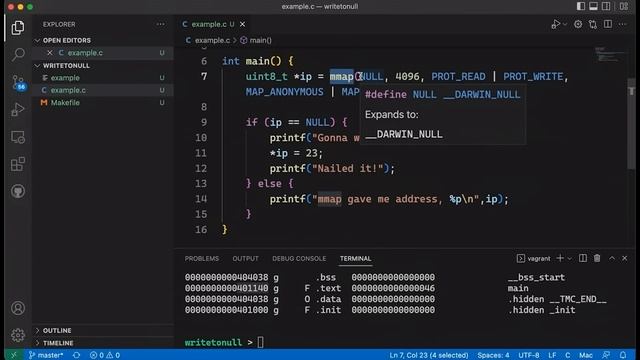Viewport: 640px width, 360px height.
Task: Open Source Control view with badge
Action: click(18, 82)
